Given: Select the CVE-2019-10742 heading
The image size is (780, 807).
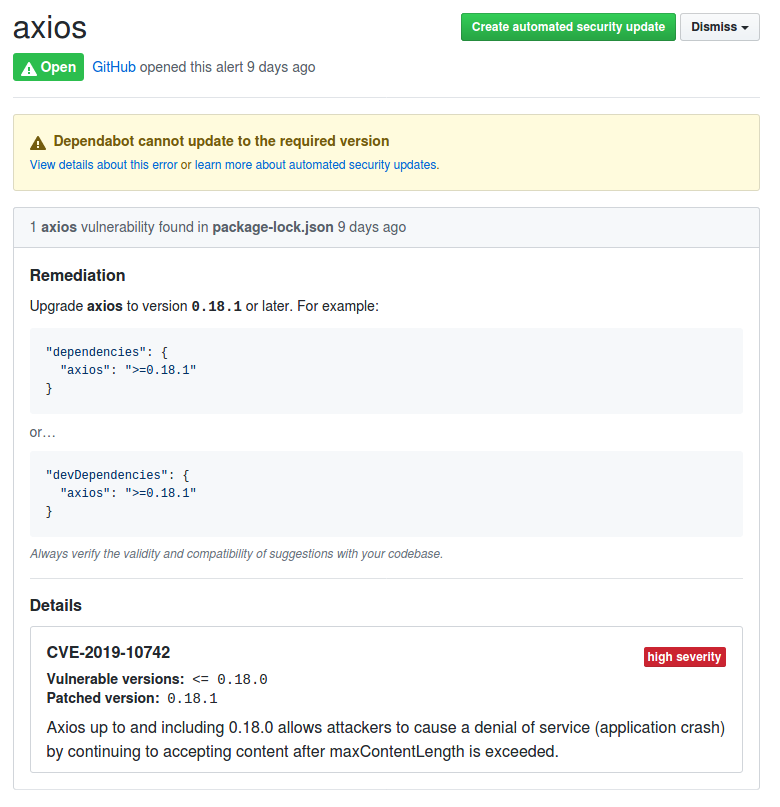Looking at the screenshot, I should [x=108, y=652].
